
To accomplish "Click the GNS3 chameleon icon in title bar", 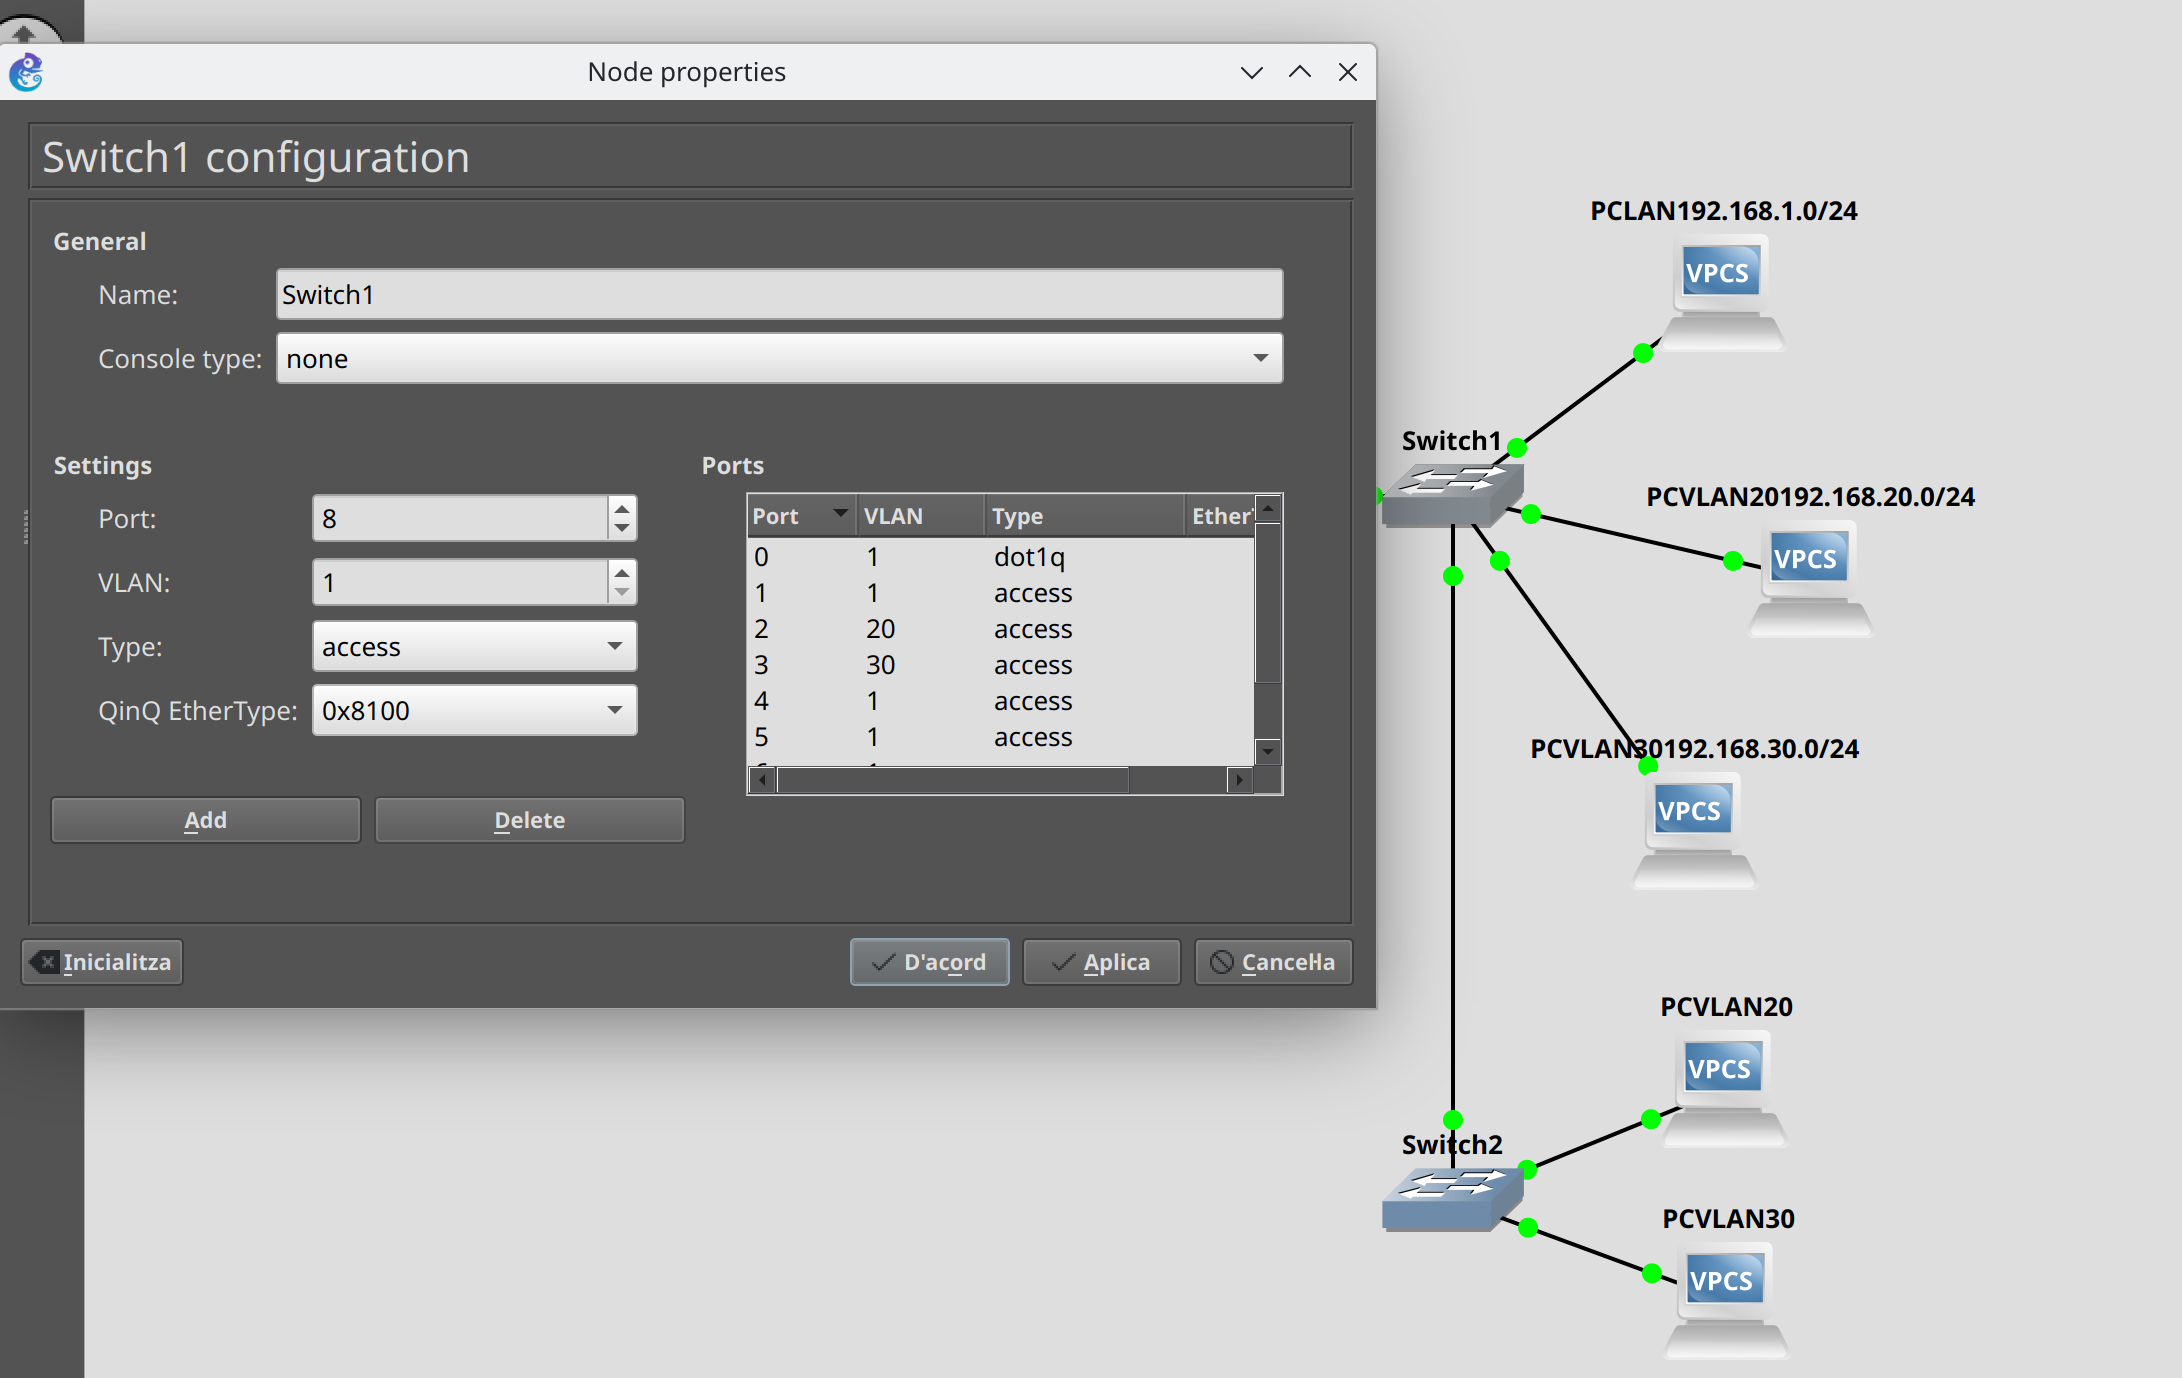I will coord(26,71).
